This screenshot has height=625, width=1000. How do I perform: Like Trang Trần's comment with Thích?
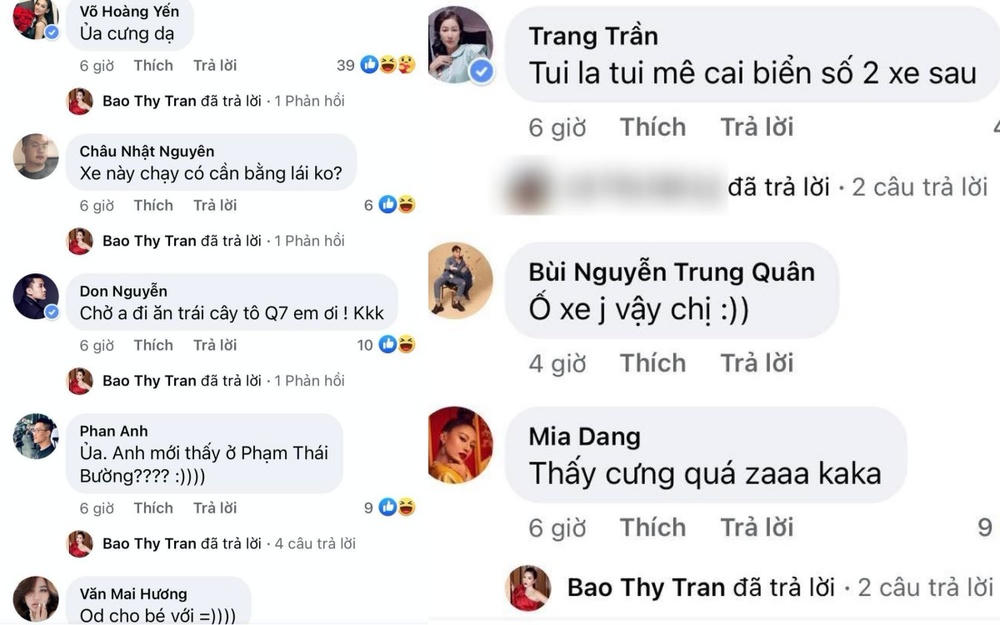click(x=653, y=128)
